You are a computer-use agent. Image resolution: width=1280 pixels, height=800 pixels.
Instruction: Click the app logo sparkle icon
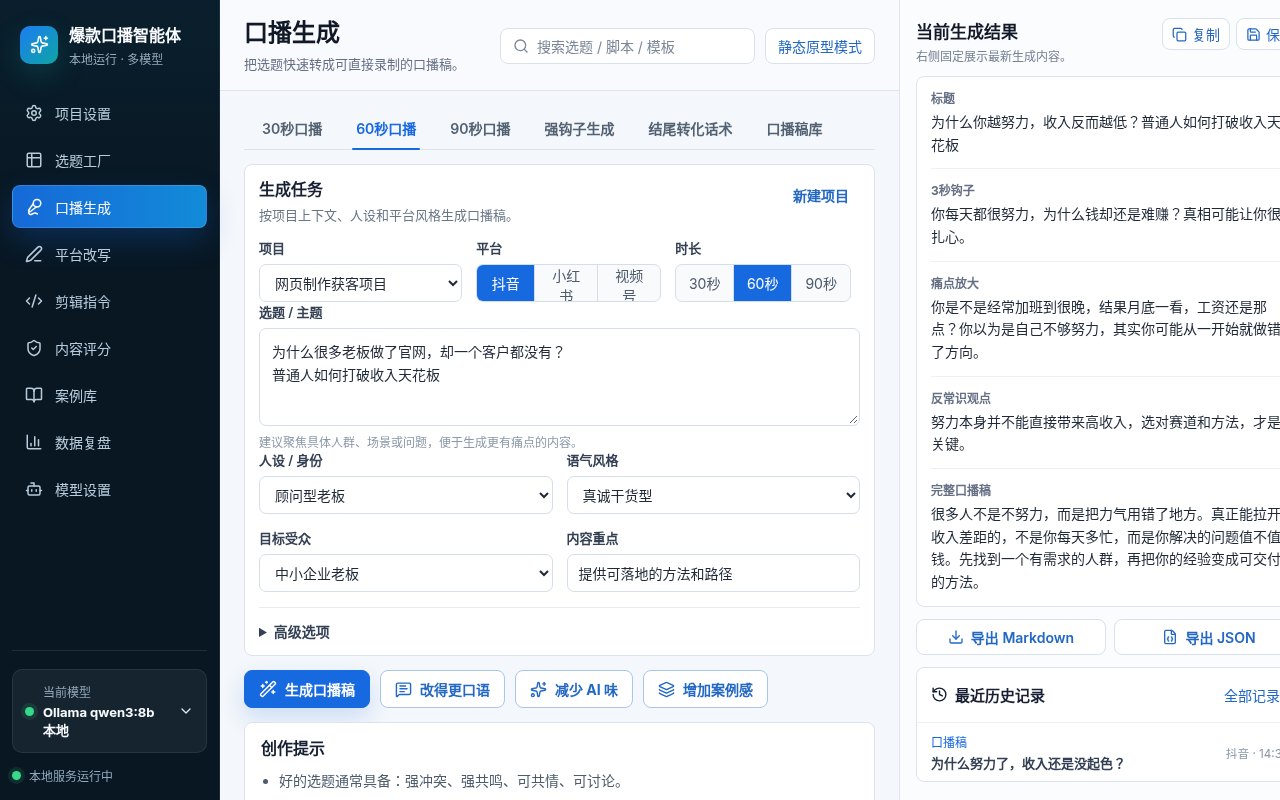pyautogui.click(x=39, y=45)
